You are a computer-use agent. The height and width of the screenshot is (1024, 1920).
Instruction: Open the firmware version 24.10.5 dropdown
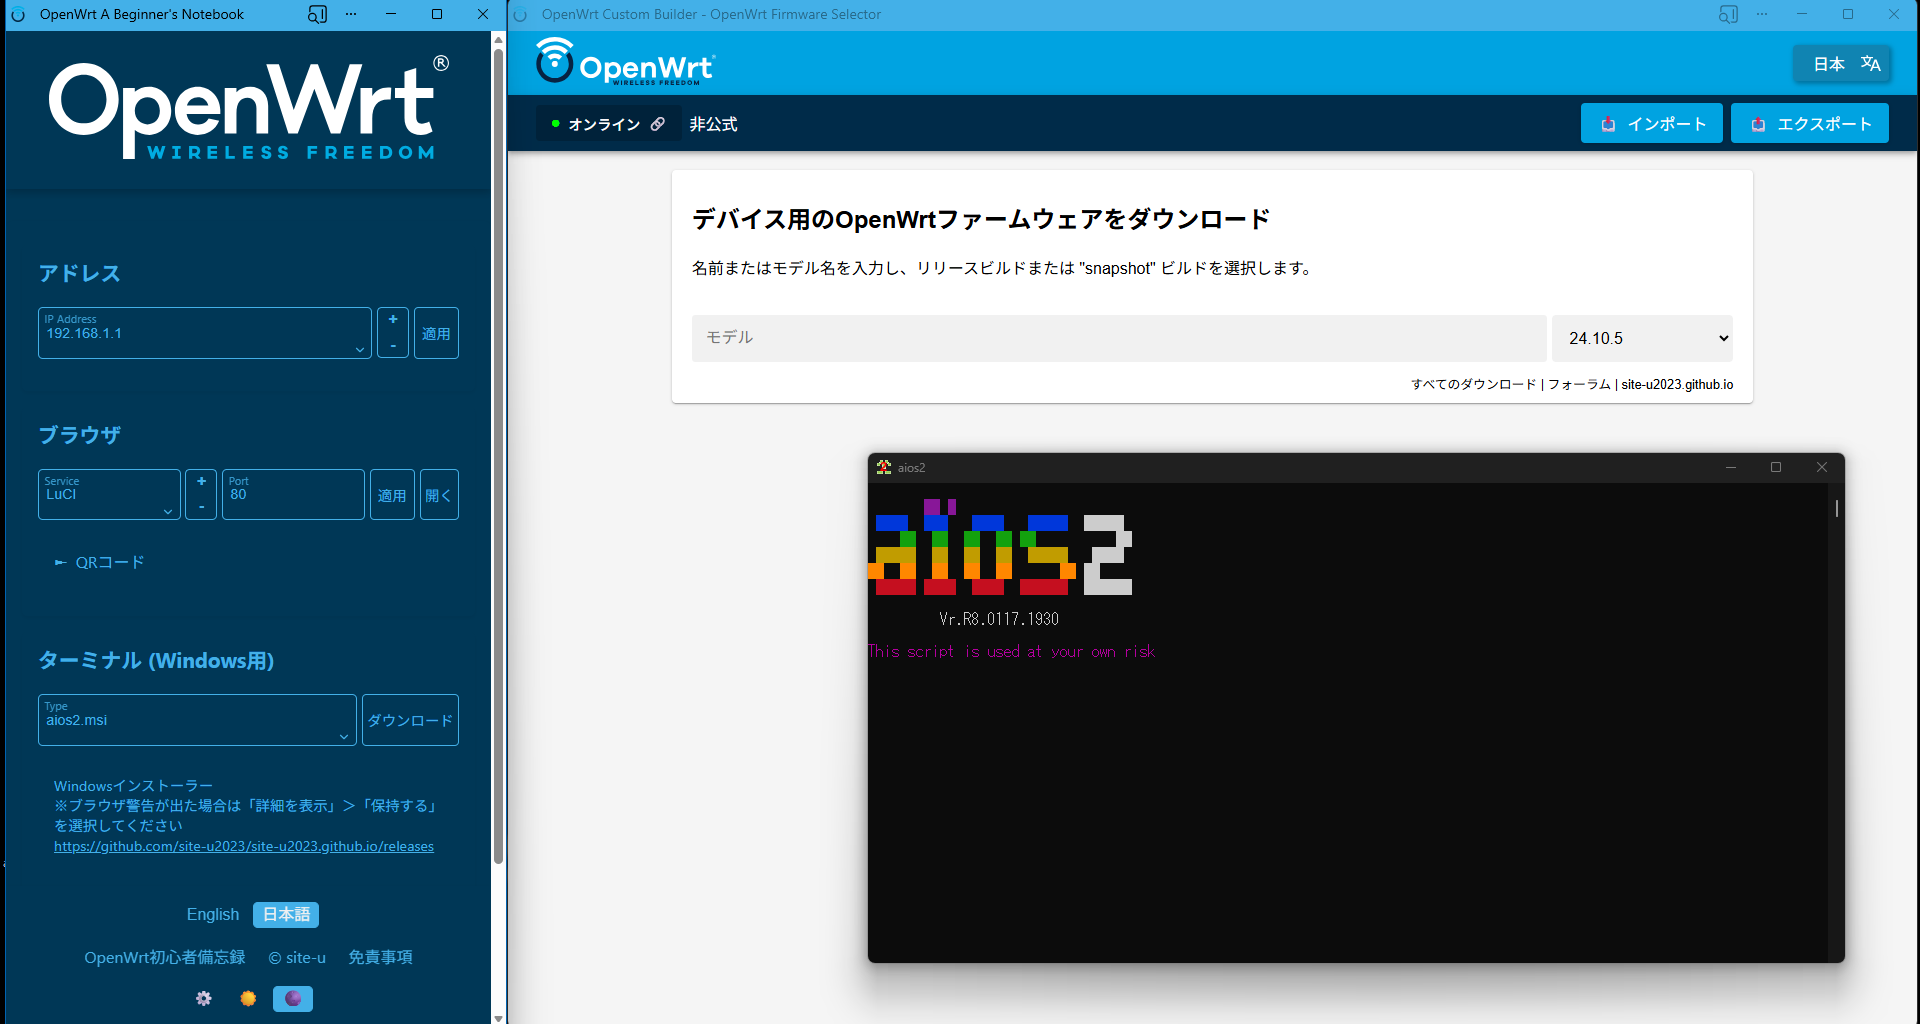coord(1641,338)
